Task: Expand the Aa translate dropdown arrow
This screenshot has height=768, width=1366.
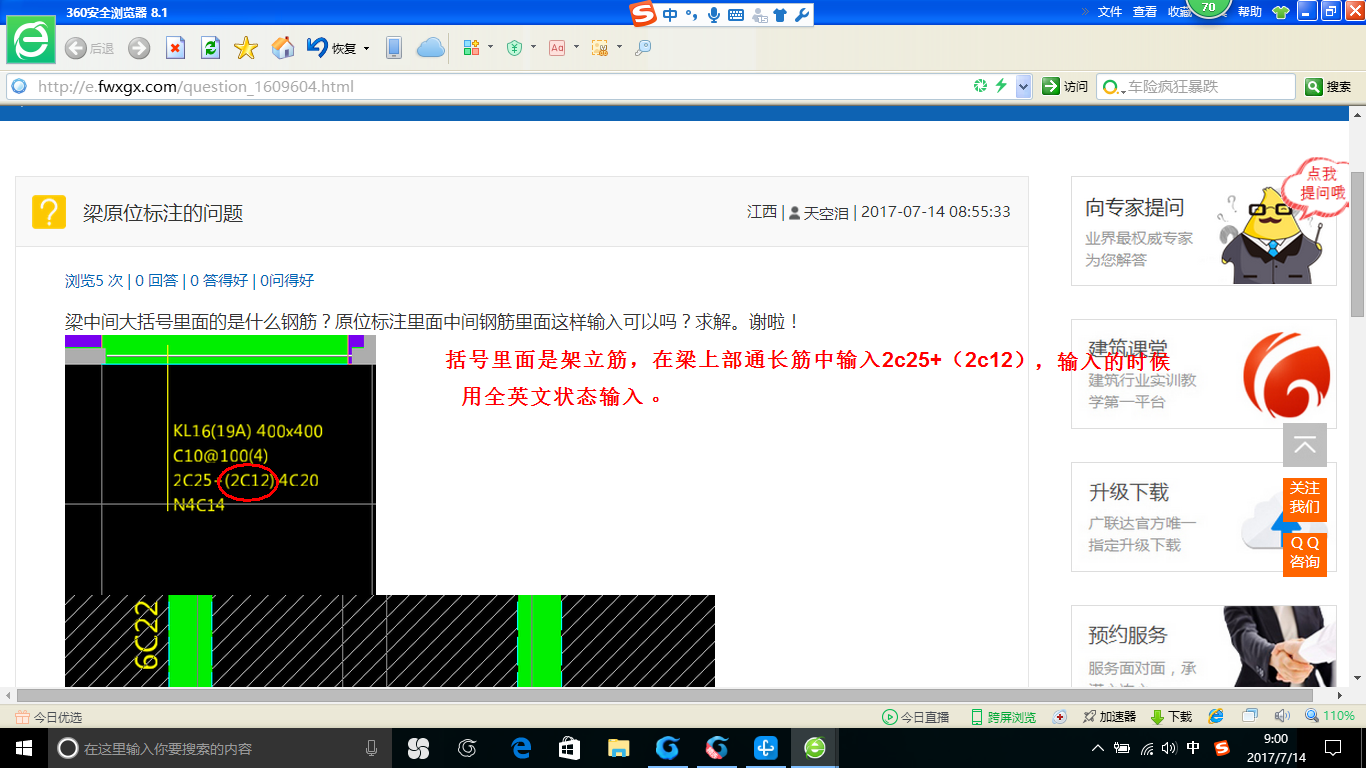Action: pos(576,47)
